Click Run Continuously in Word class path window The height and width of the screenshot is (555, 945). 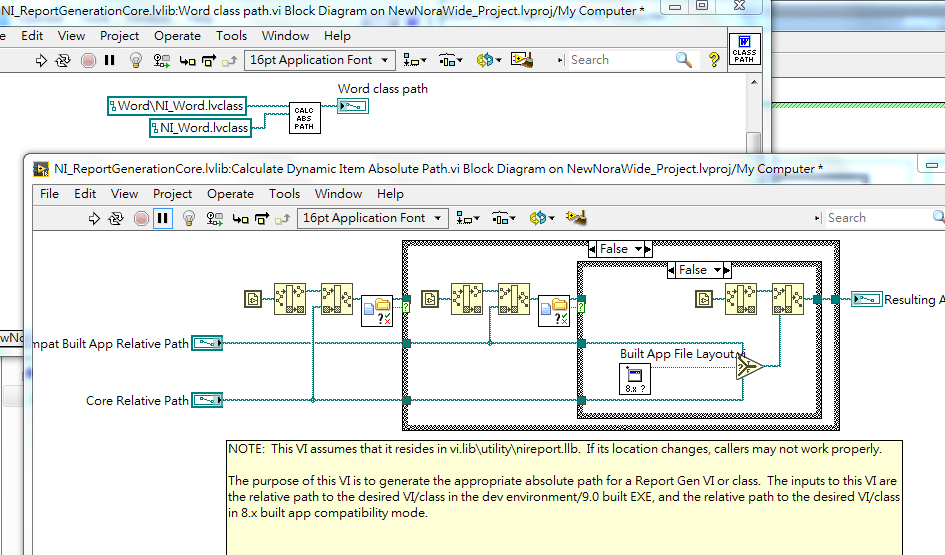pos(63,60)
